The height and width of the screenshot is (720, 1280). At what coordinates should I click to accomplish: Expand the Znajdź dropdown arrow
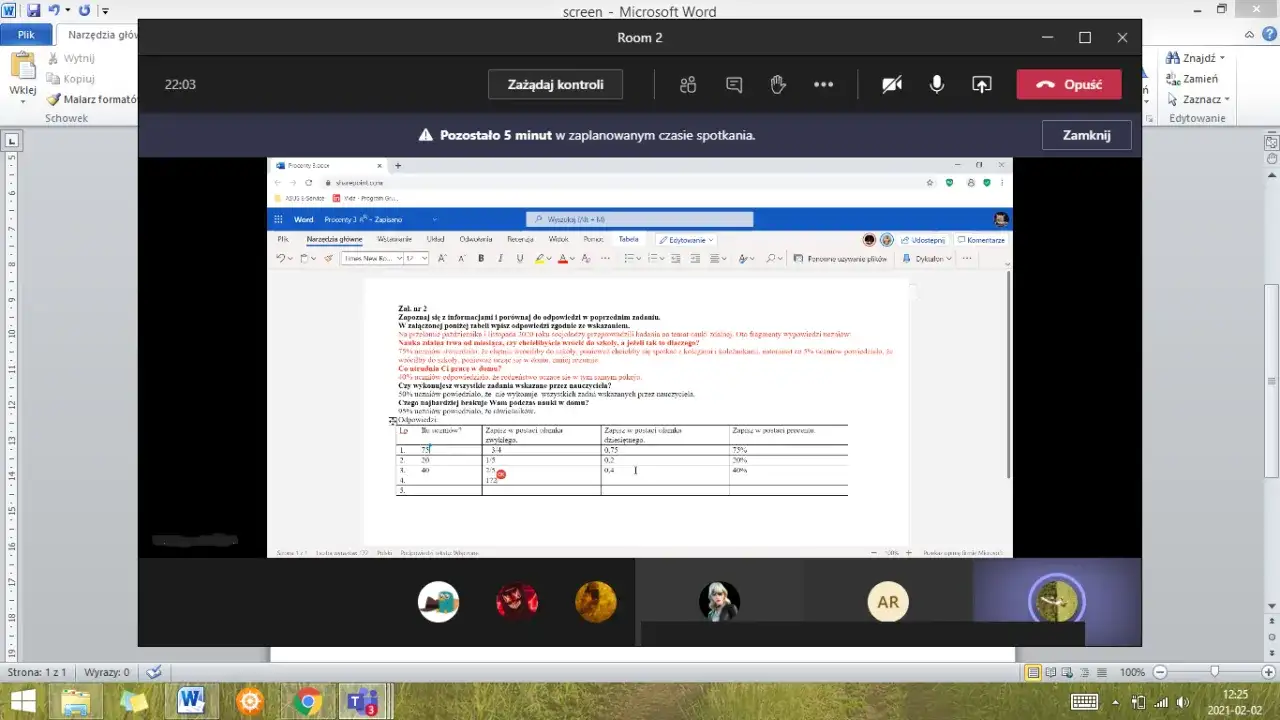click(x=1222, y=59)
